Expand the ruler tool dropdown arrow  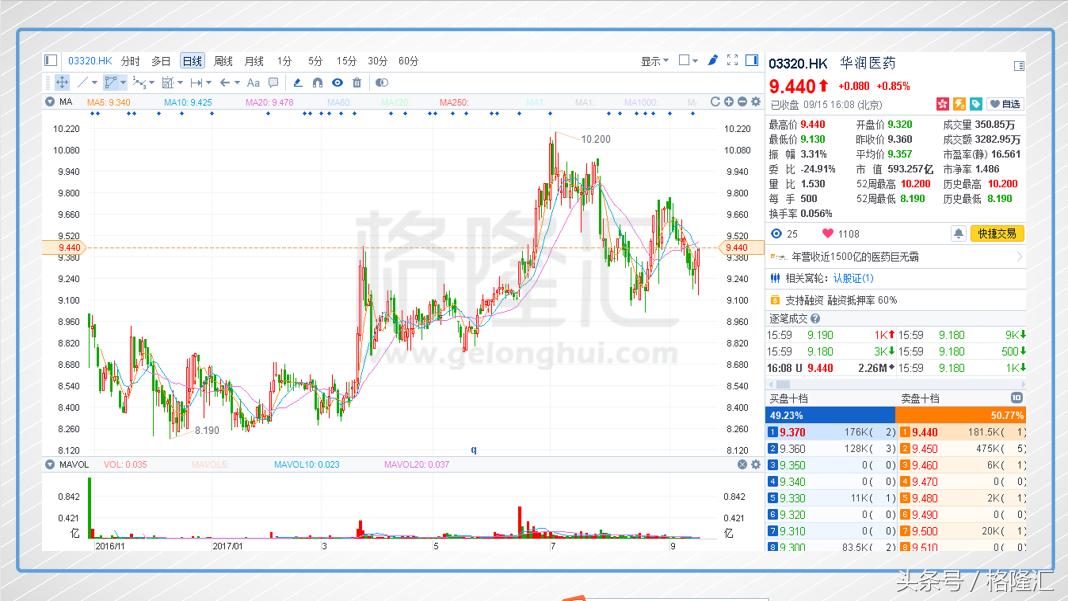coord(208,82)
